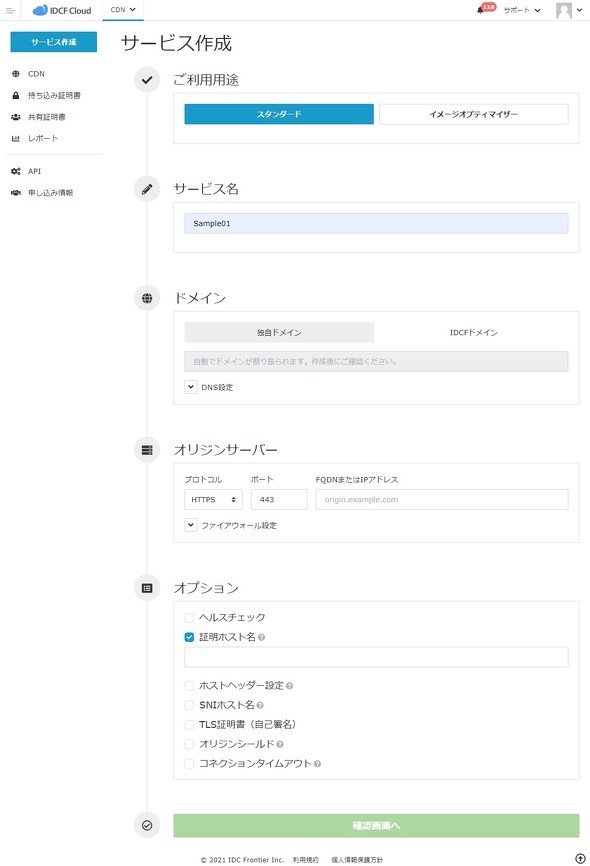
Task: Click the help icon next to 証明ホスト名
Action: (x=261, y=637)
